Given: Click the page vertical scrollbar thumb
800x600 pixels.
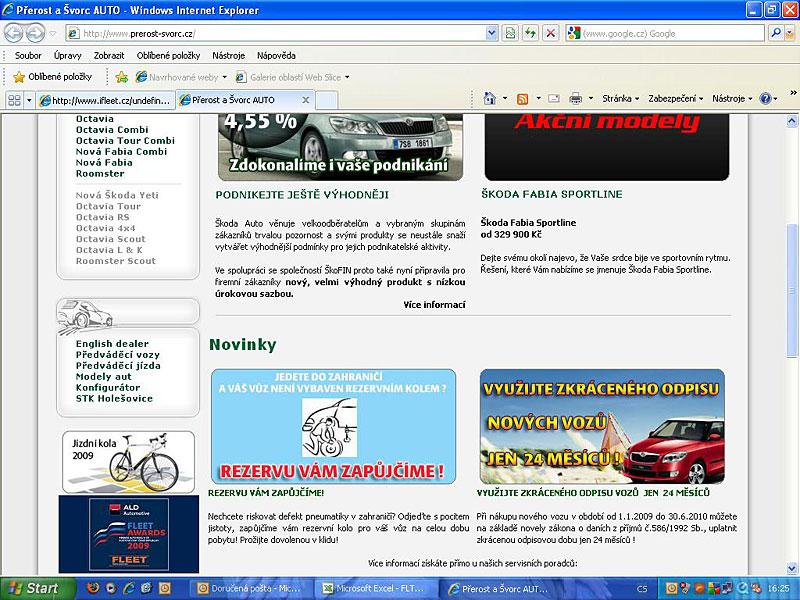Looking at the screenshot, I should pos(792,291).
